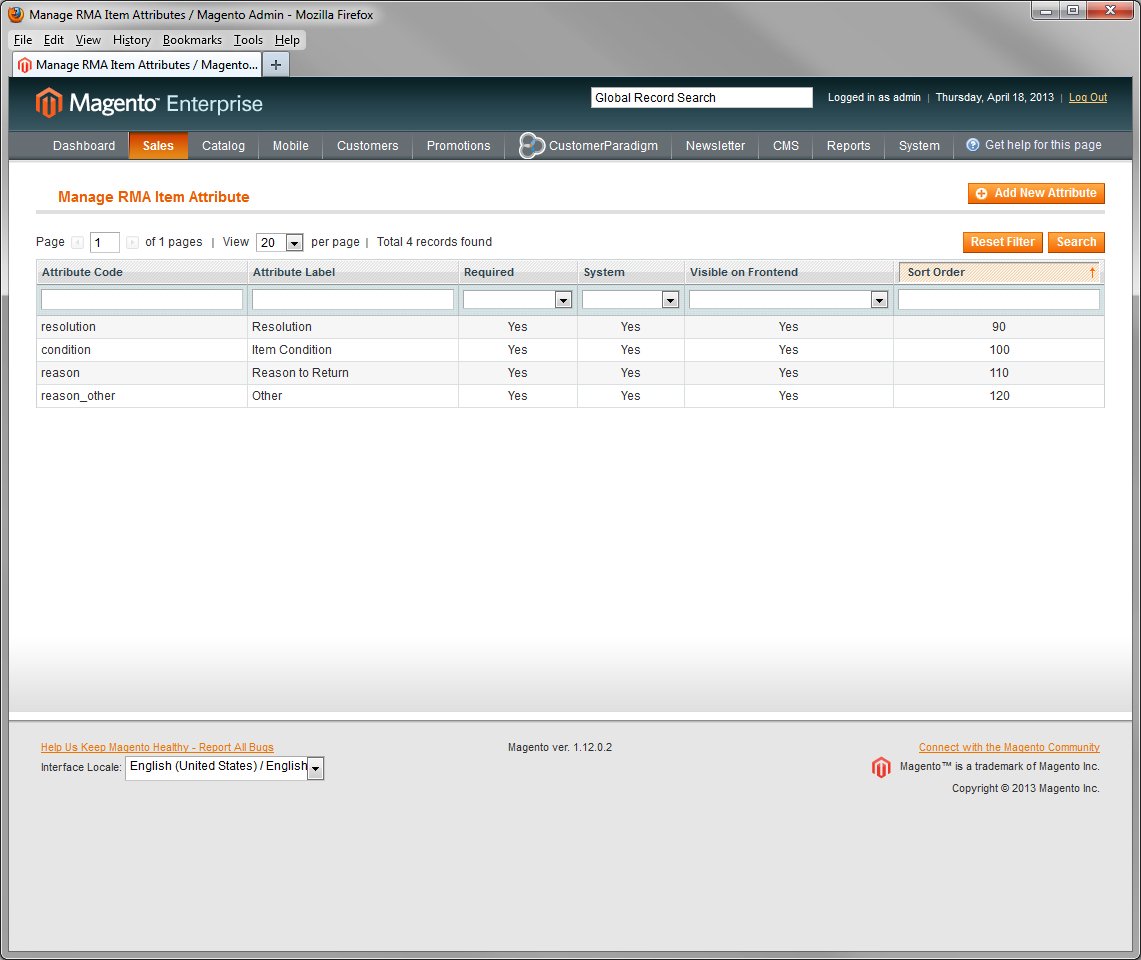Click the Magento Enterprise logo
1141x960 pixels.
(x=149, y=103)
